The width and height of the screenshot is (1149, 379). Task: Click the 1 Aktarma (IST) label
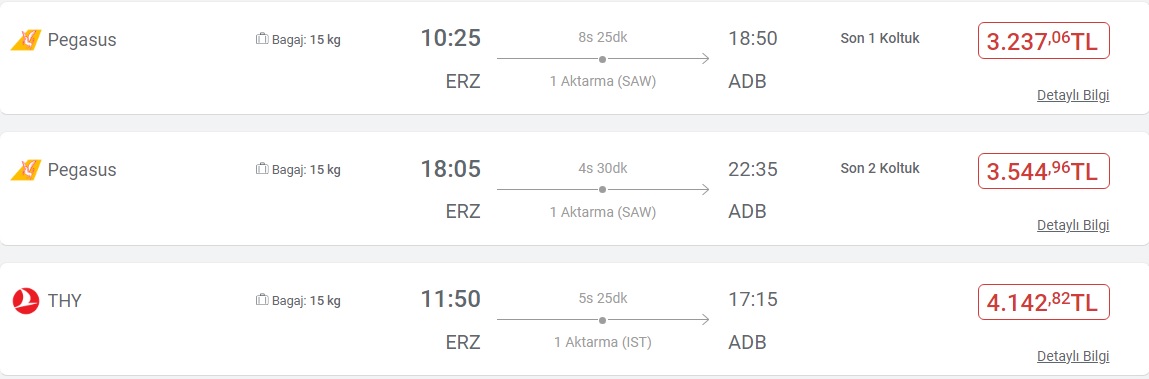tap(602, 342)
